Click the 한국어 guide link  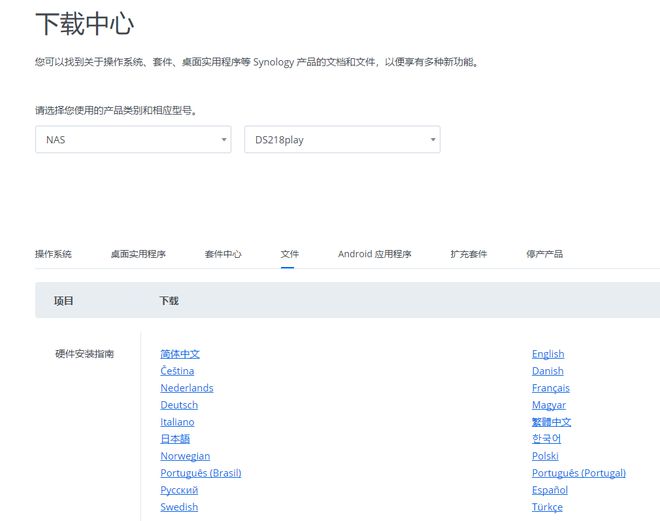tap(547, 439)
